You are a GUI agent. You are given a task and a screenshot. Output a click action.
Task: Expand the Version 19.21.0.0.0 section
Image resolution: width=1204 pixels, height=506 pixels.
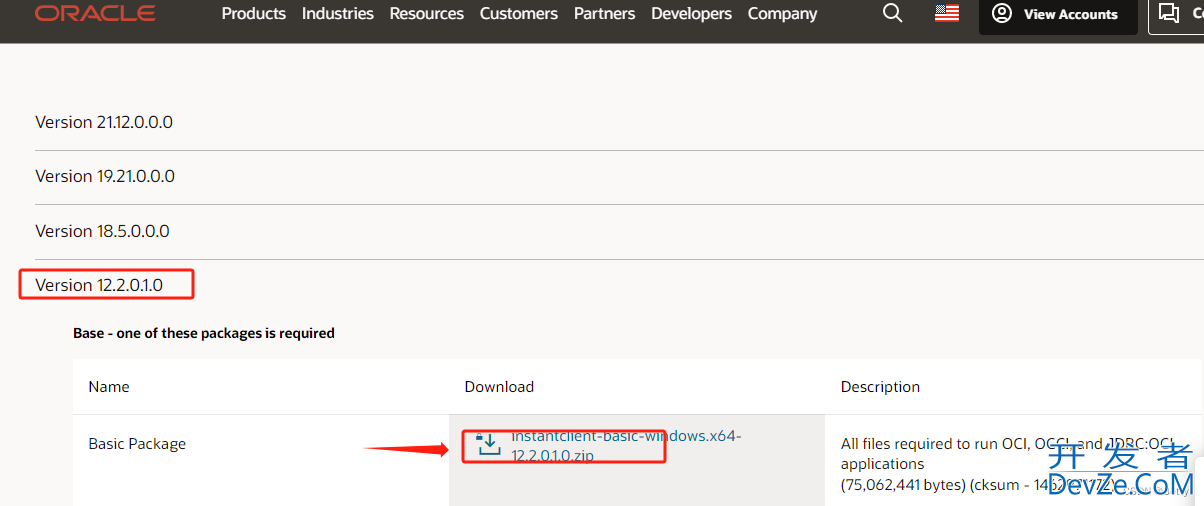point(105,176)
